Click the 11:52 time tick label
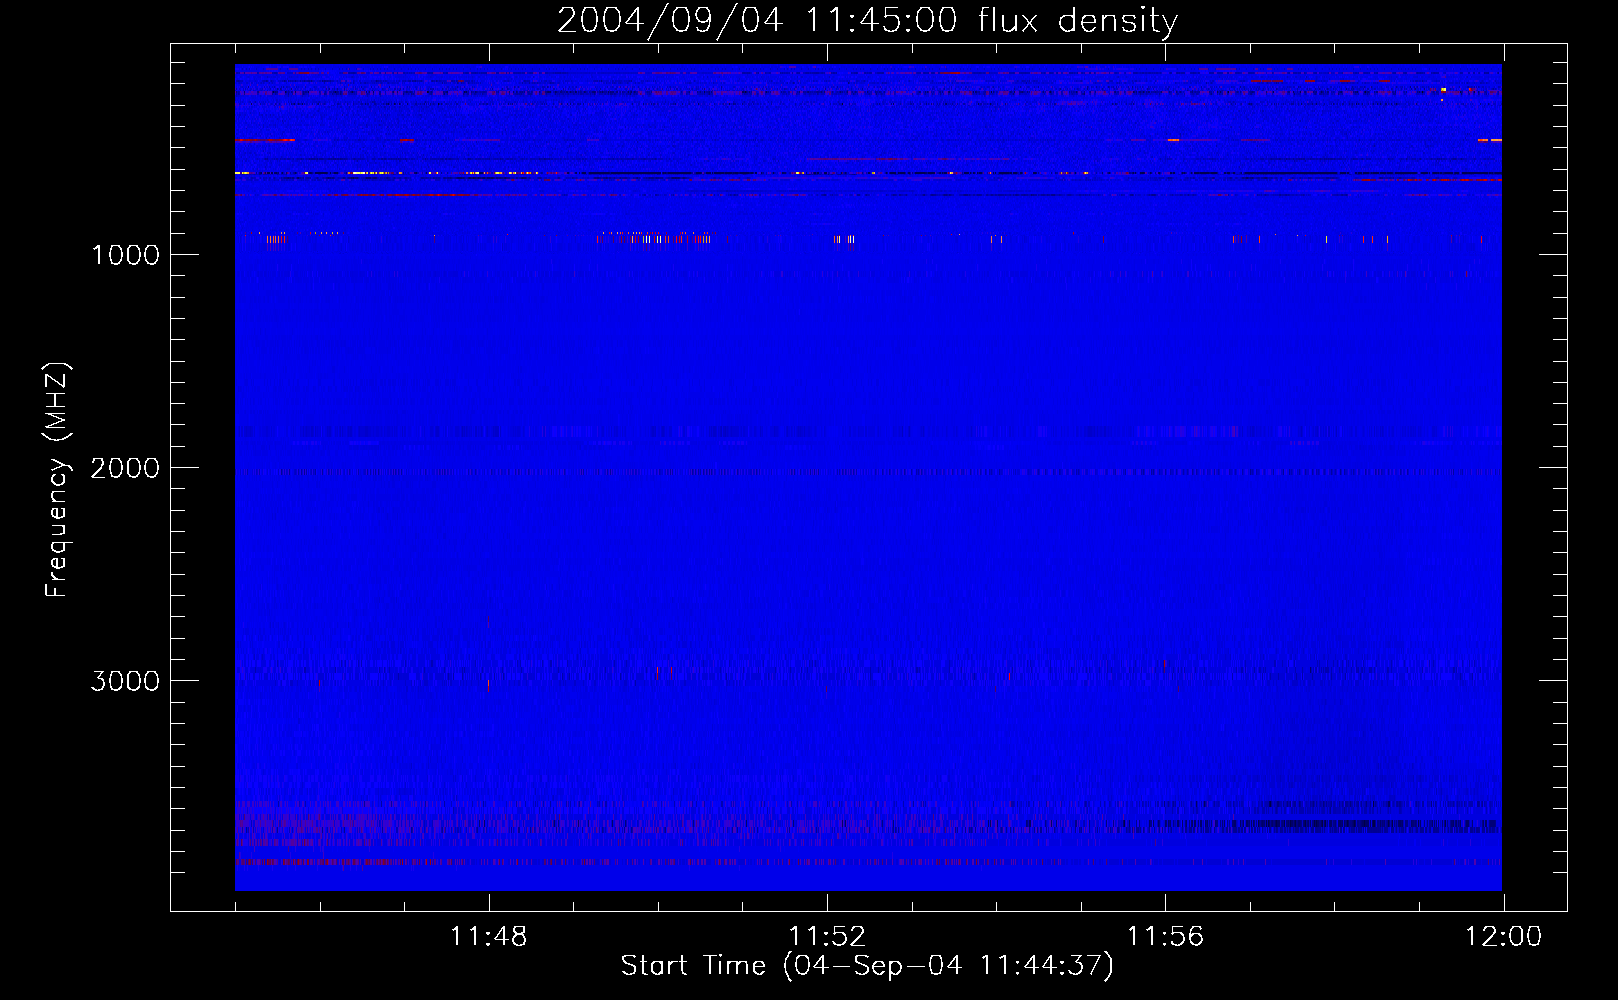This screenshot has width=1618, height=1000. pos(826,937)
